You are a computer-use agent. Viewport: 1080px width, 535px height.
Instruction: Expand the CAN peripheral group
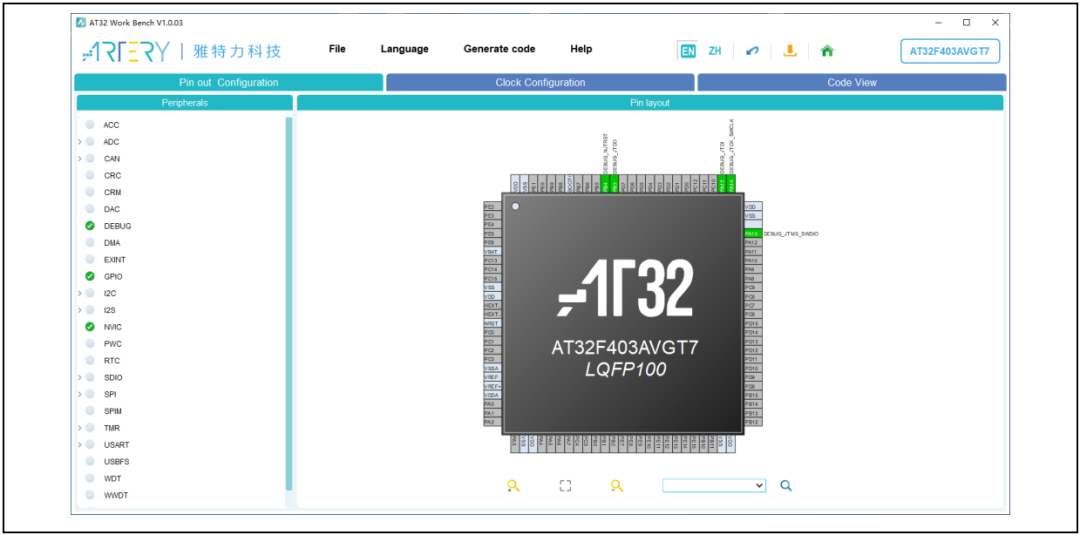click(80, 158)
